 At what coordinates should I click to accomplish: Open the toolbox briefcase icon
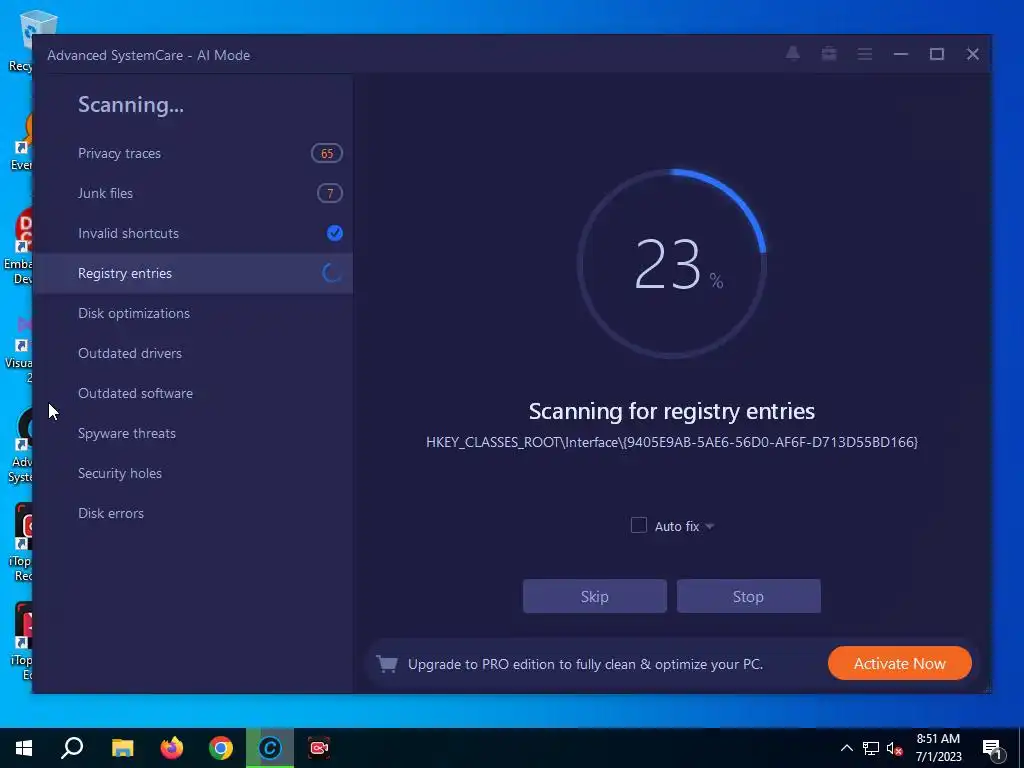[829, 54]
